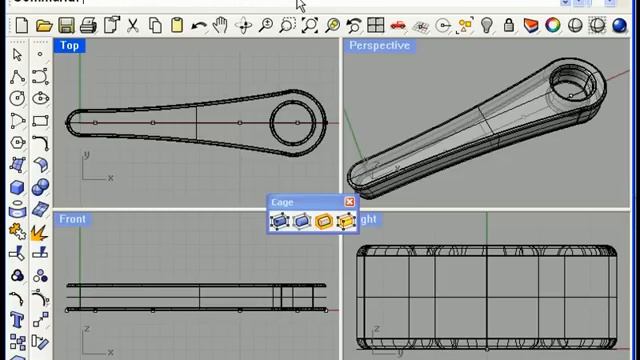Click the red car set view icon
This screenshot has width=640, height=360.
pos(398,26)
